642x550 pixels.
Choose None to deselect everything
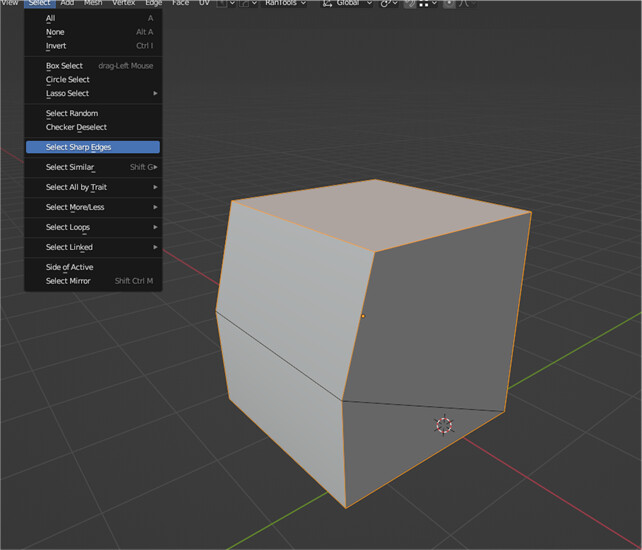(x=93, y=32)
